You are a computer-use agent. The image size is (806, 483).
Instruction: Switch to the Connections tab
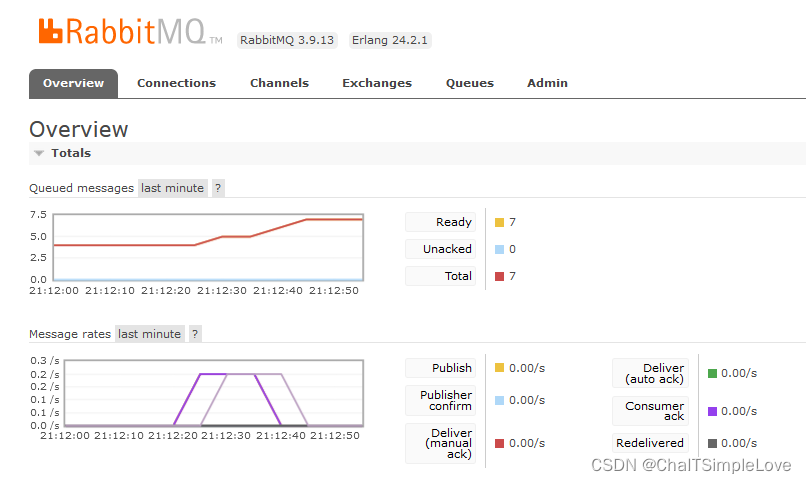(x=176, y=83)
